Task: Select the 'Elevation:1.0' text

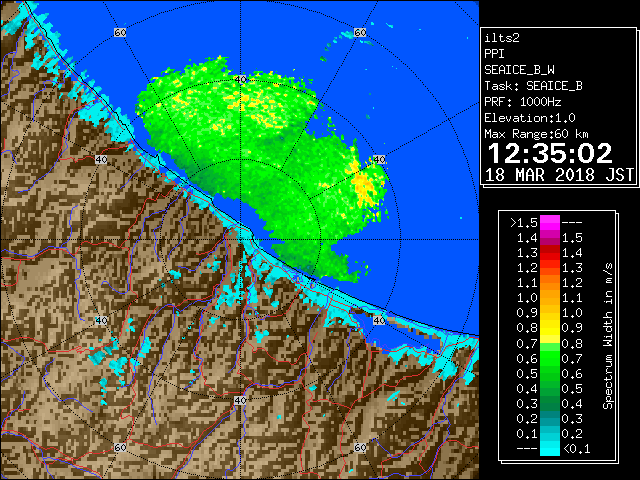Action: pyautogui.click(x=530, y=118)
